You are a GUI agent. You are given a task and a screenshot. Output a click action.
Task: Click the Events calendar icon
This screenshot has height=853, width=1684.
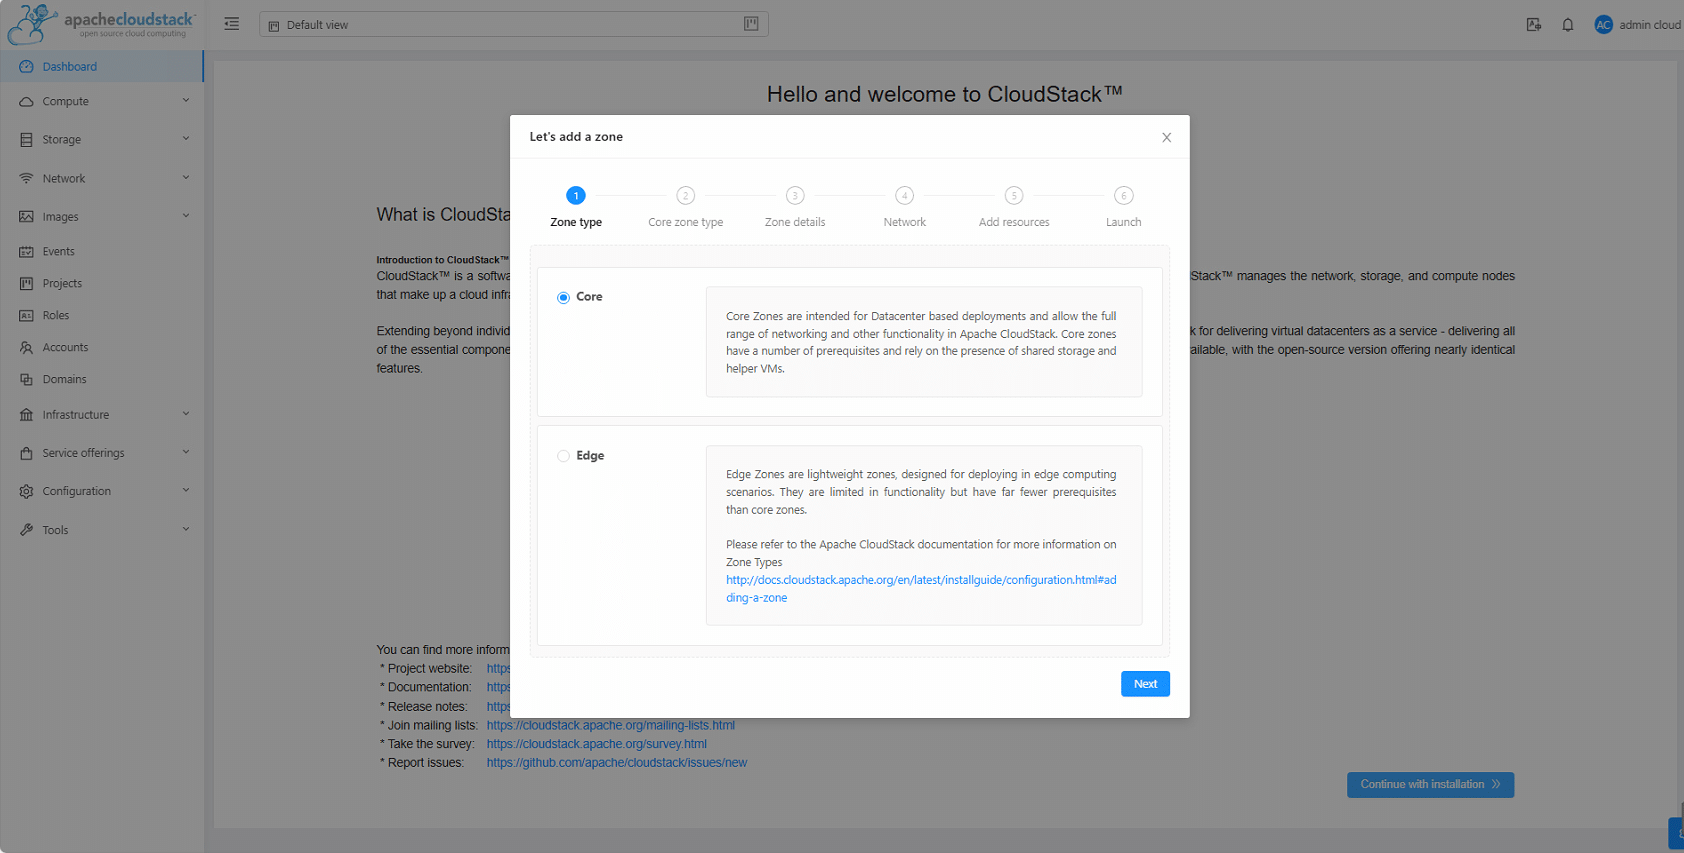click(26, 252)
